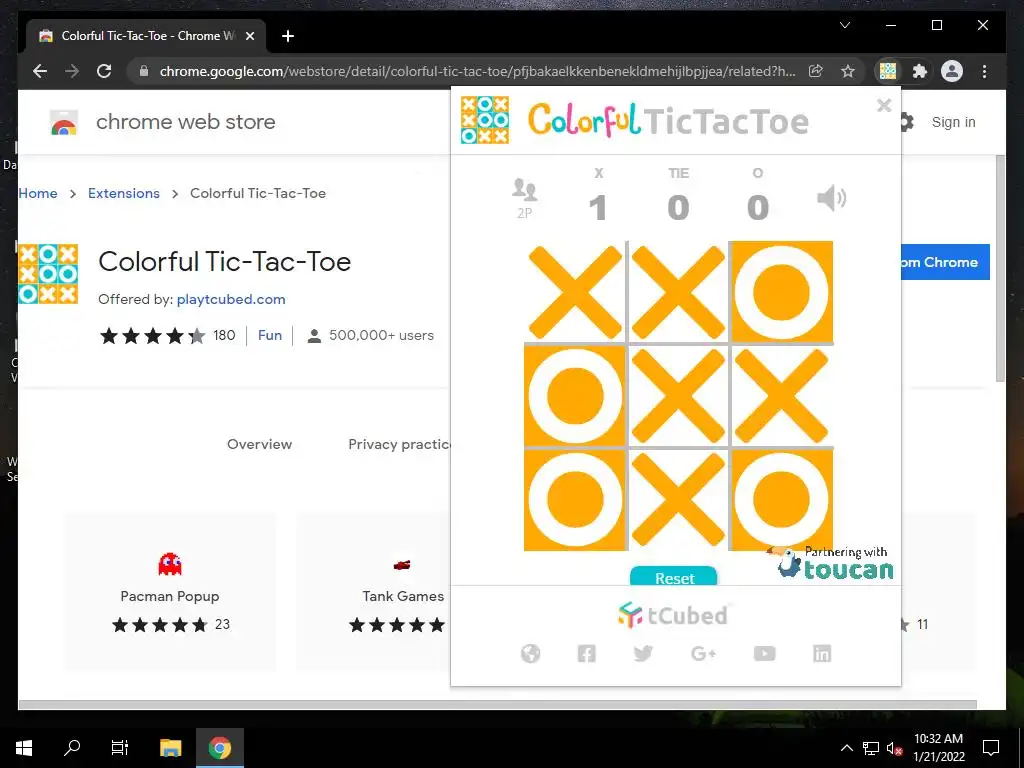The image size is (1024, 768).
Task: Click the horizontal page scrollbar
Action: tap(498, 705)
